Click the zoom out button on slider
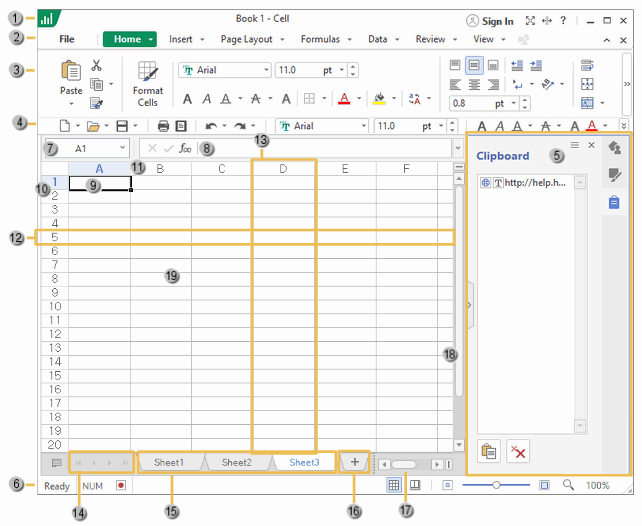The width and height of the screenshot is (642, 526). click(x=448, y=485)
